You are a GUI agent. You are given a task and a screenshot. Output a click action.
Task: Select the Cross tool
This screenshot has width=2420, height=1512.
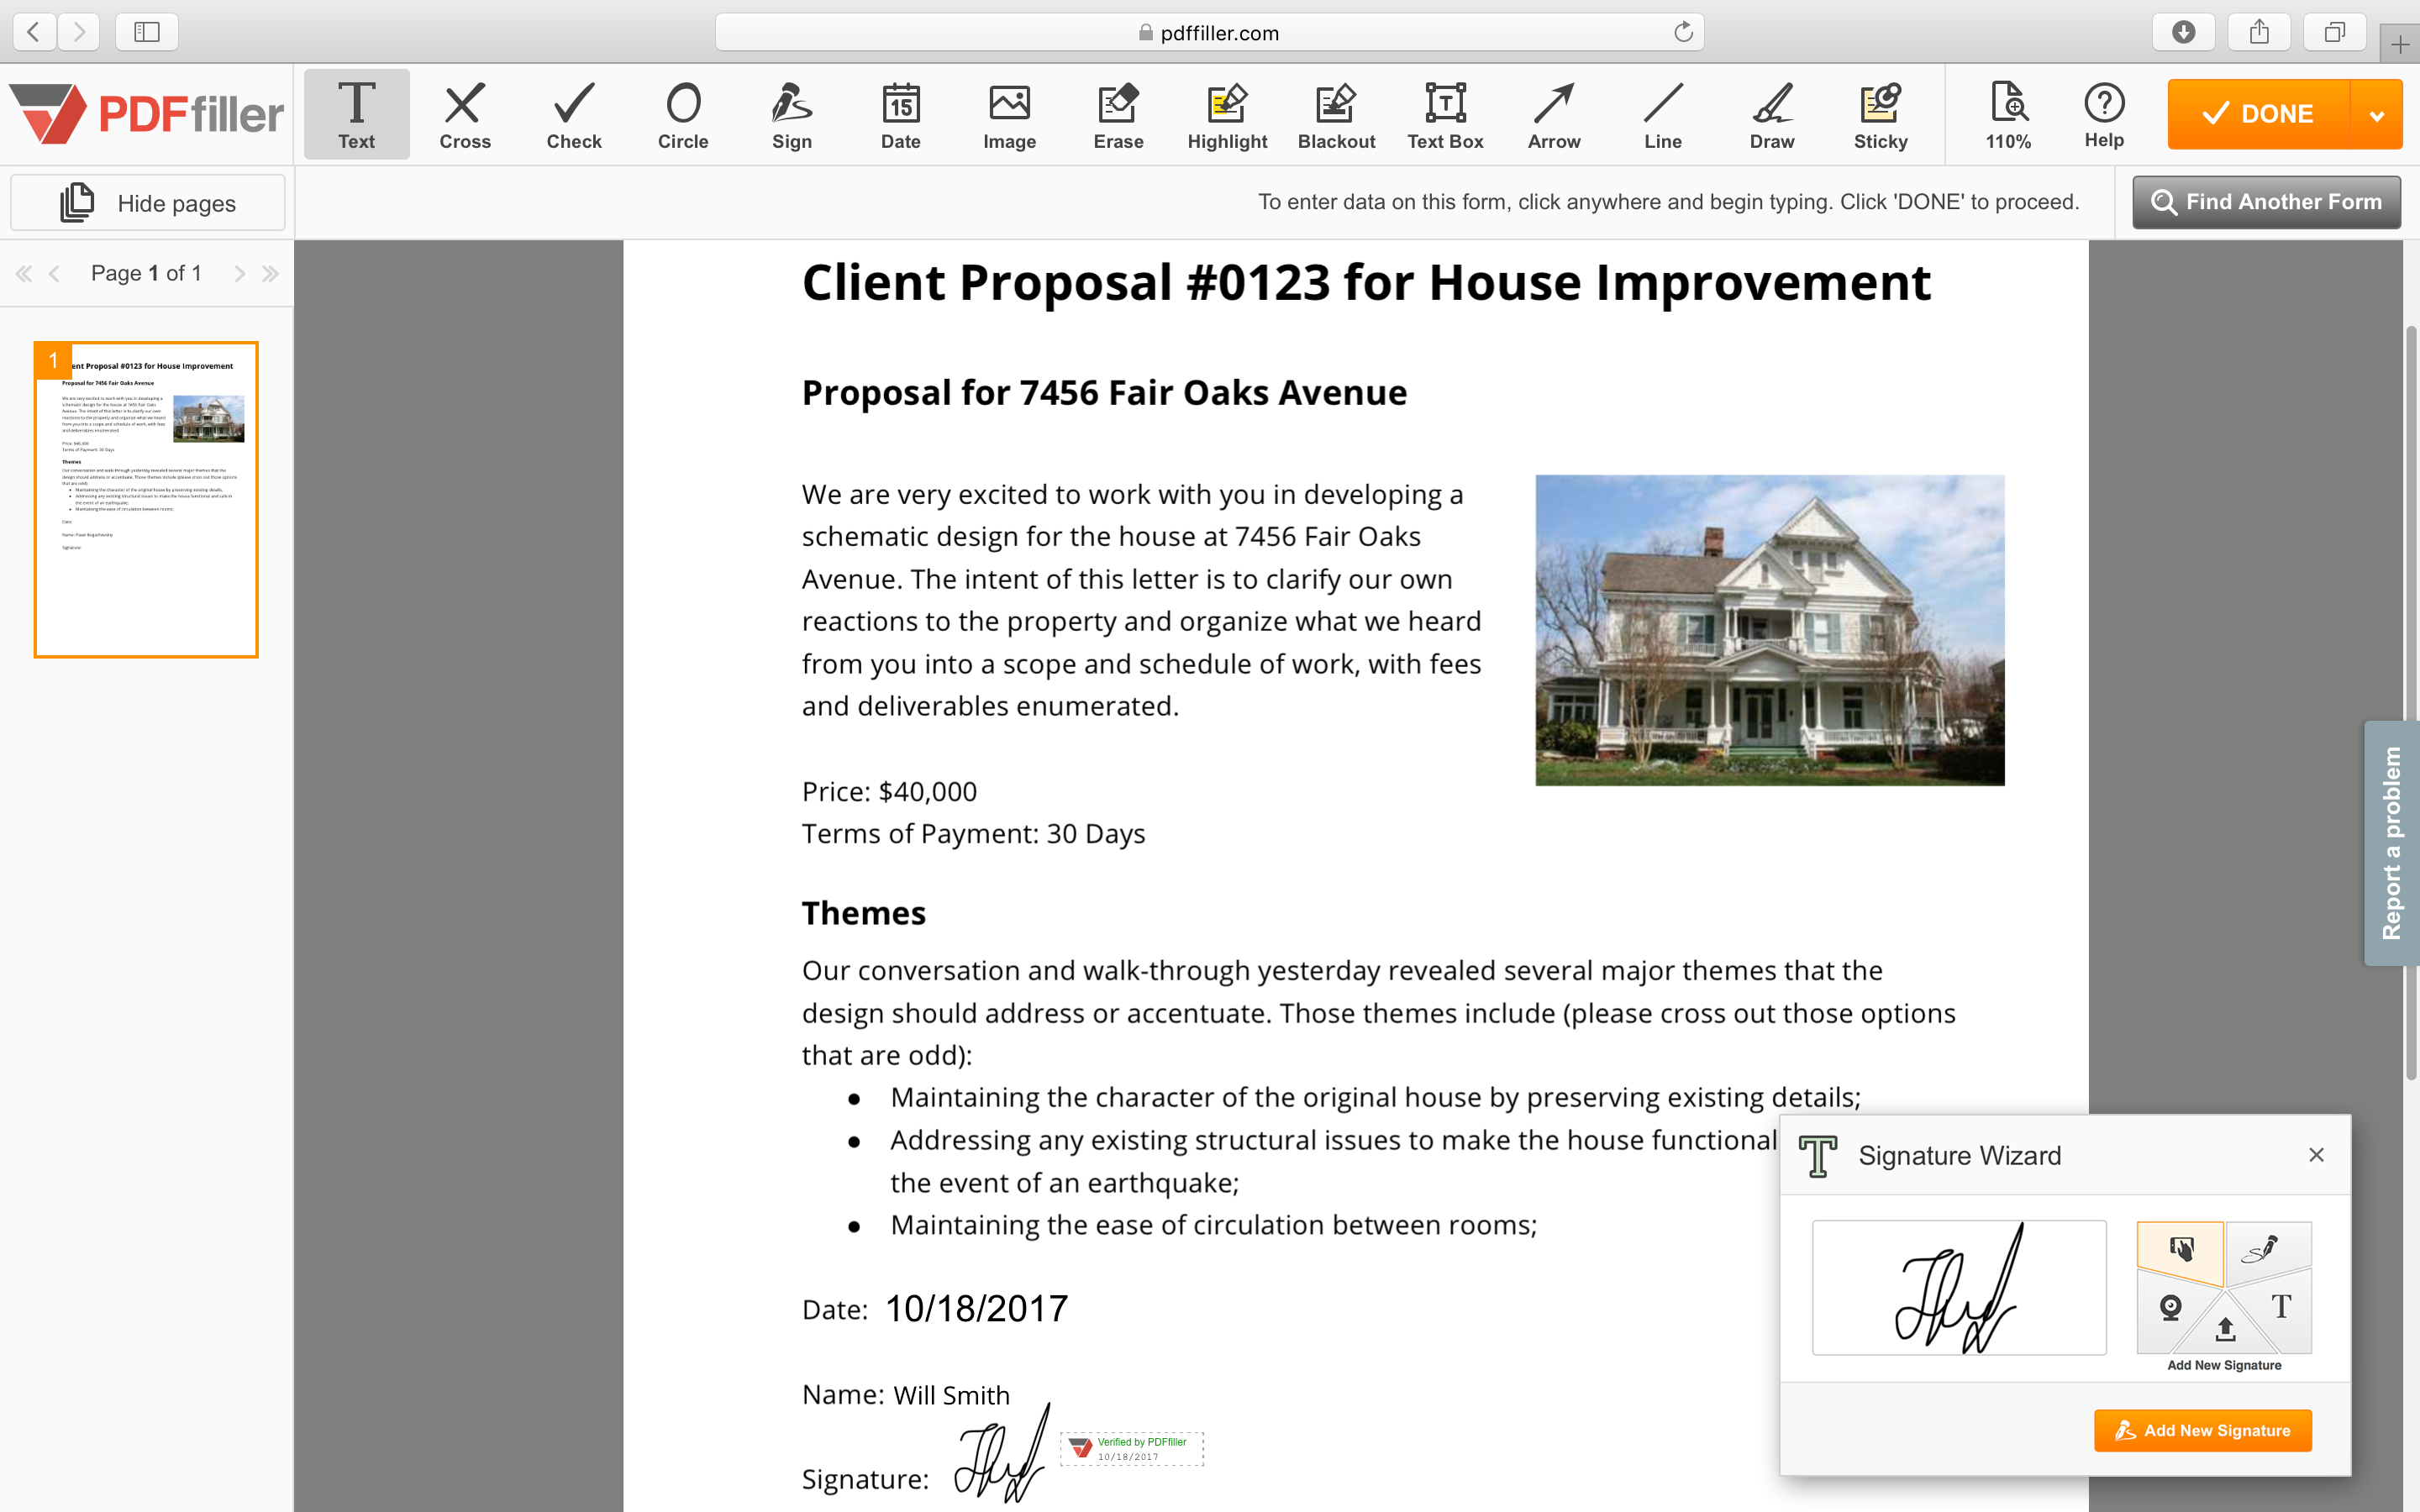[x=464, y=115]
